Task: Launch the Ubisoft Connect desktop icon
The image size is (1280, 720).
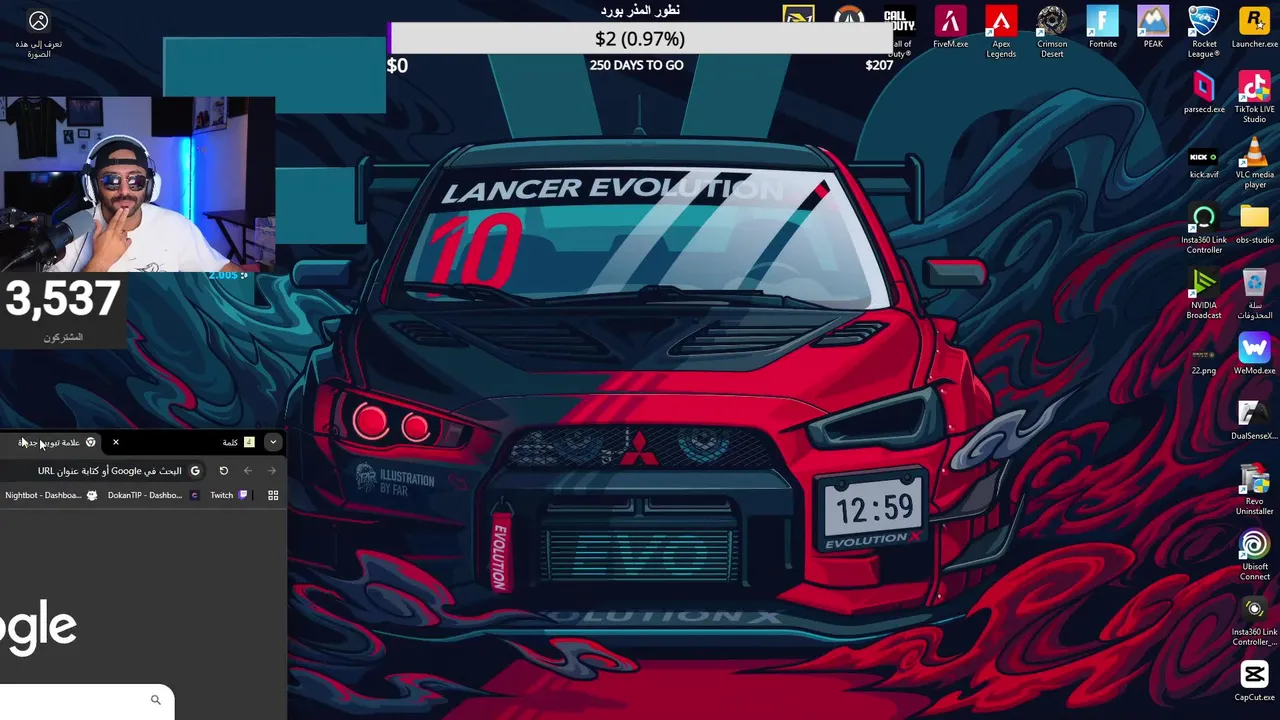Action: pos(1254,554)
